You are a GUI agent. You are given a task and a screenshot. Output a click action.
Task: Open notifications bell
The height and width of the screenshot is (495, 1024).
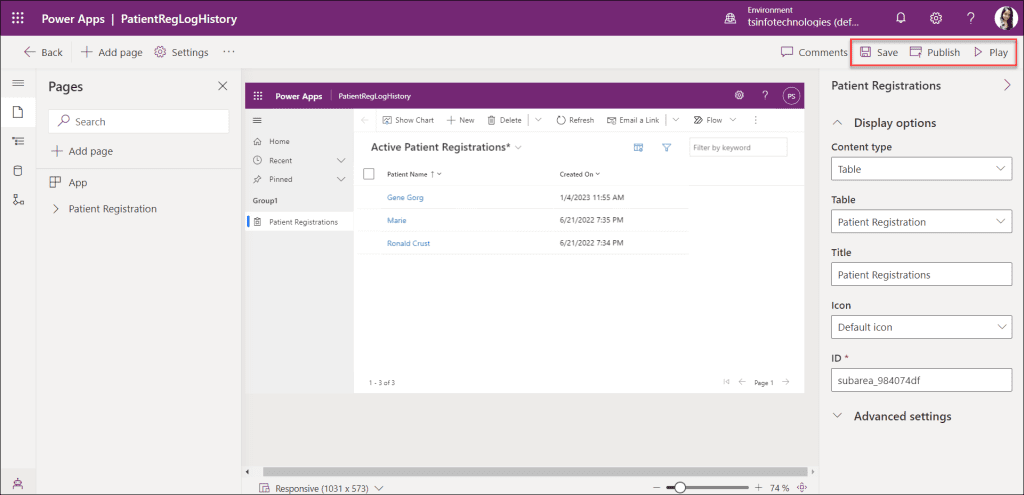pyautogui.click(x=901, y=18)
